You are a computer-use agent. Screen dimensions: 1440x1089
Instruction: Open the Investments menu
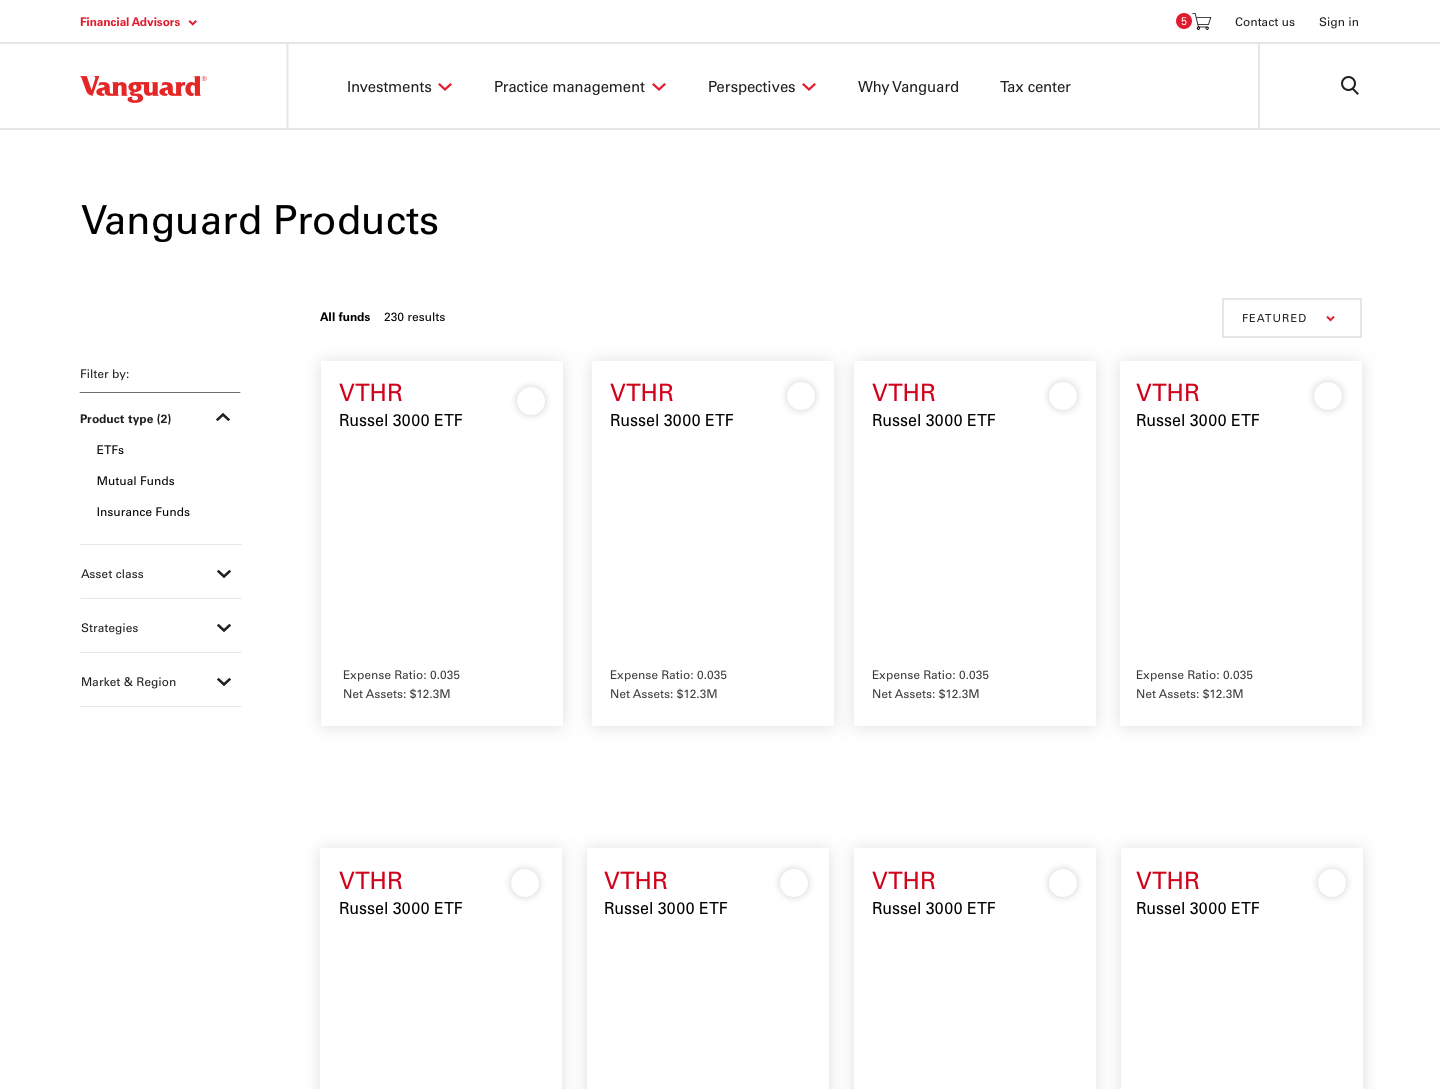point(399,87)
